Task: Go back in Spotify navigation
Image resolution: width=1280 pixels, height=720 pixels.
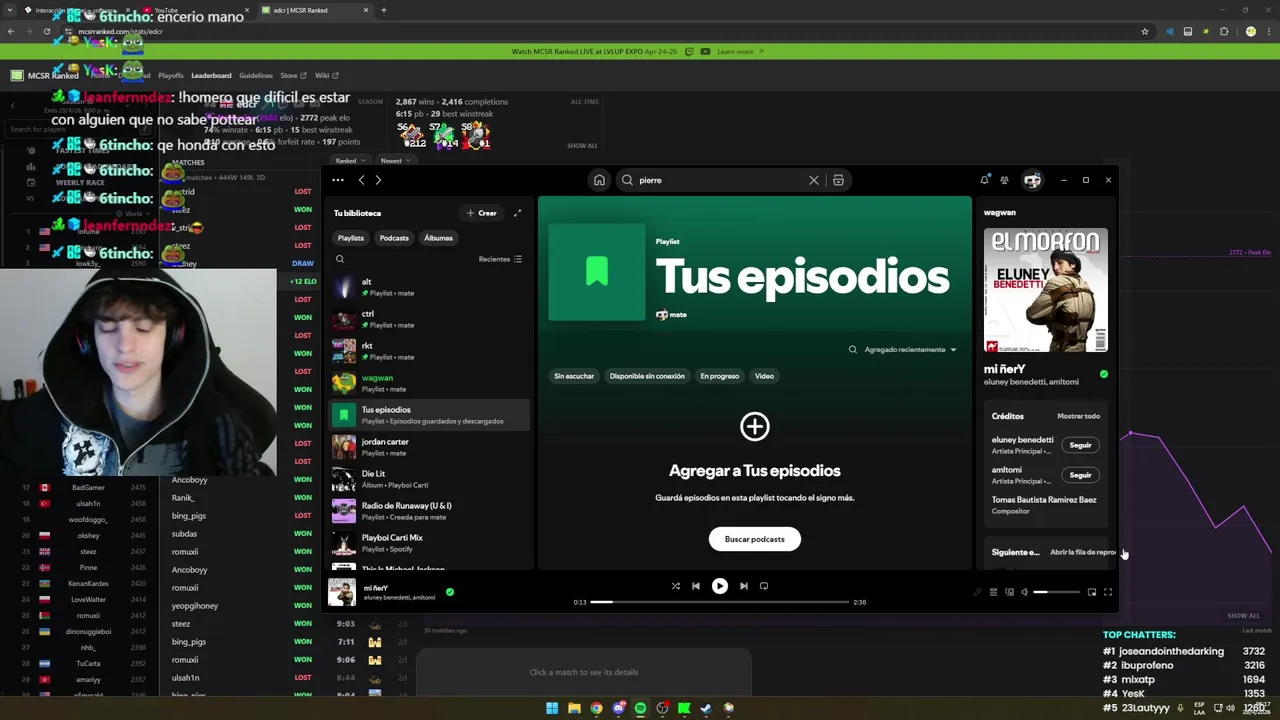Action: 361,180
